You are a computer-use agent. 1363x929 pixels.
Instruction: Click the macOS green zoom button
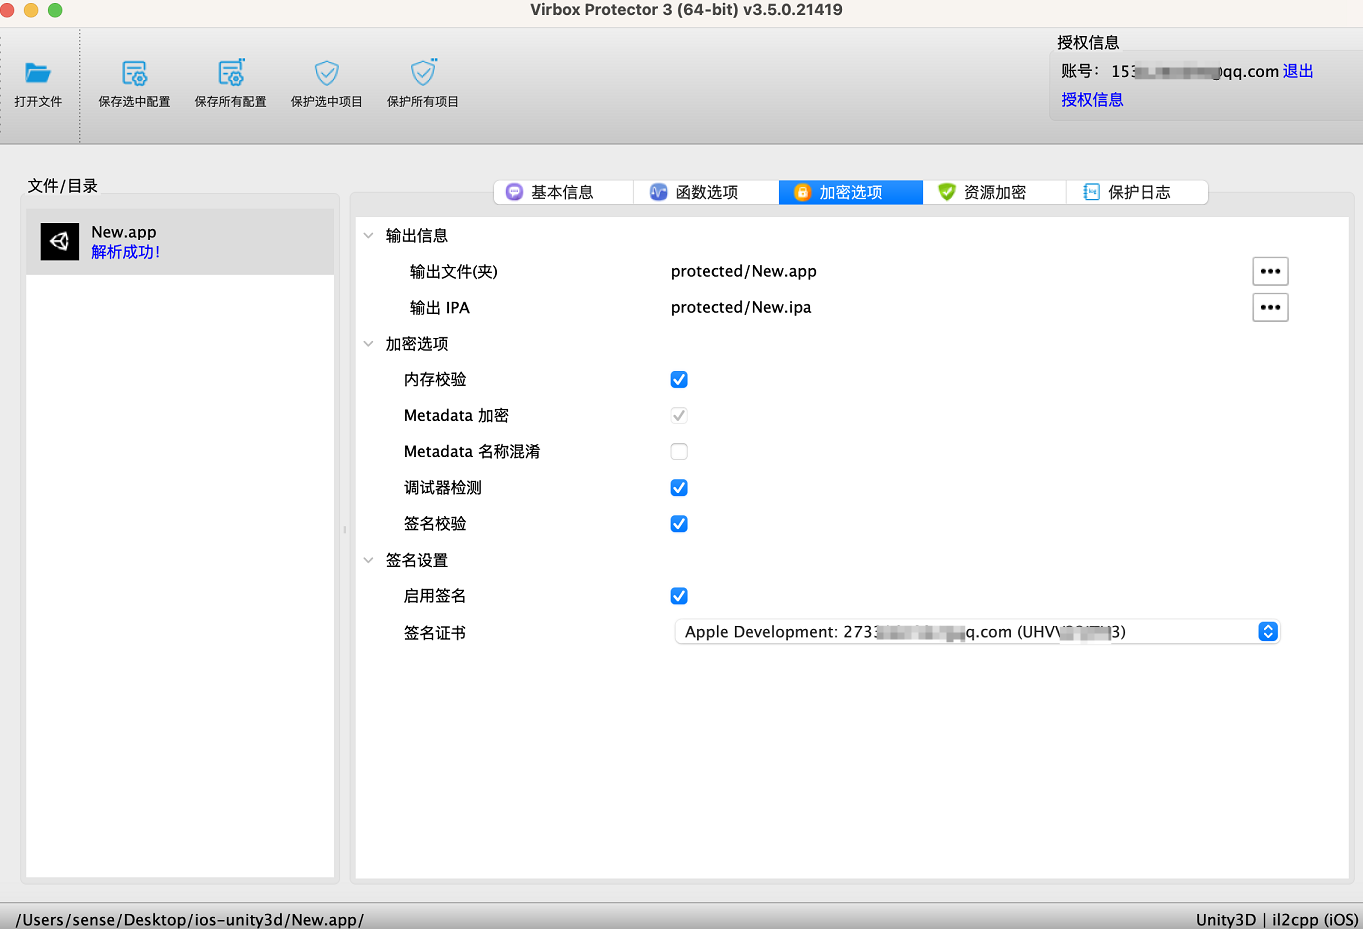55,10
